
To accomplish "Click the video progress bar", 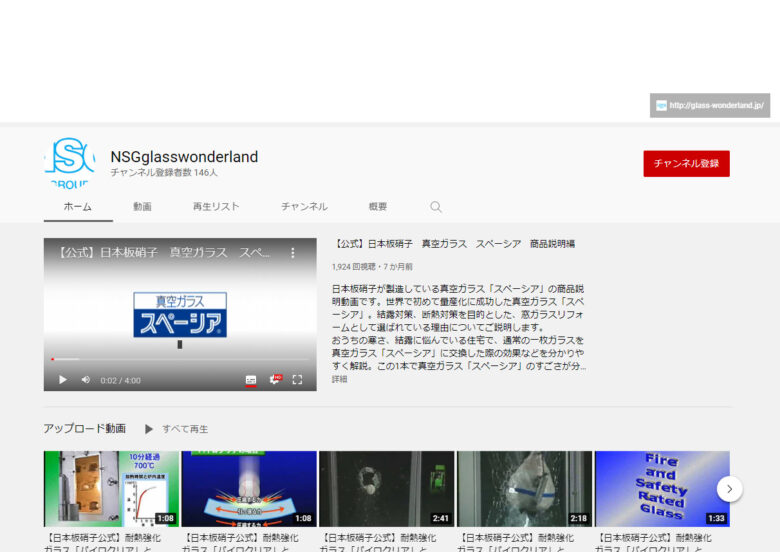I will [x=180, y=359].
